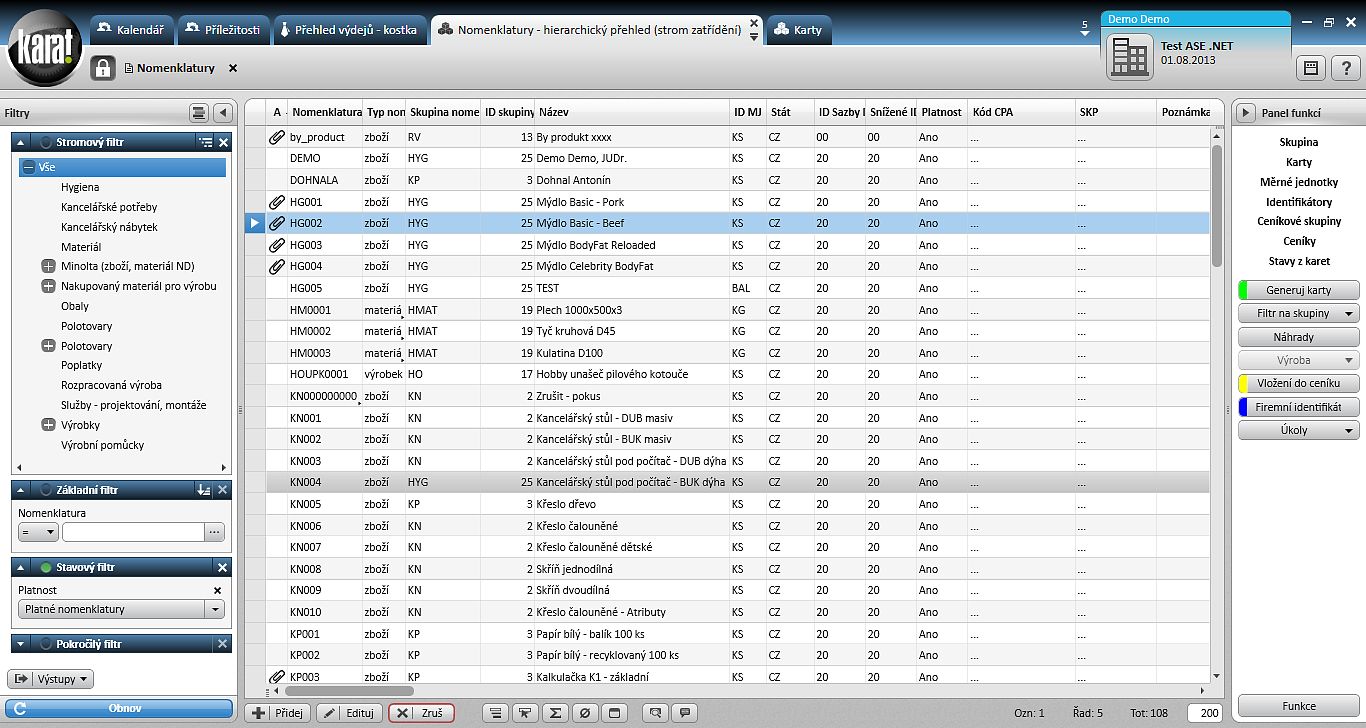1366x728 pixels.
Task: Click the window view icon in bottom toolbar
Action: pos(615,713)
